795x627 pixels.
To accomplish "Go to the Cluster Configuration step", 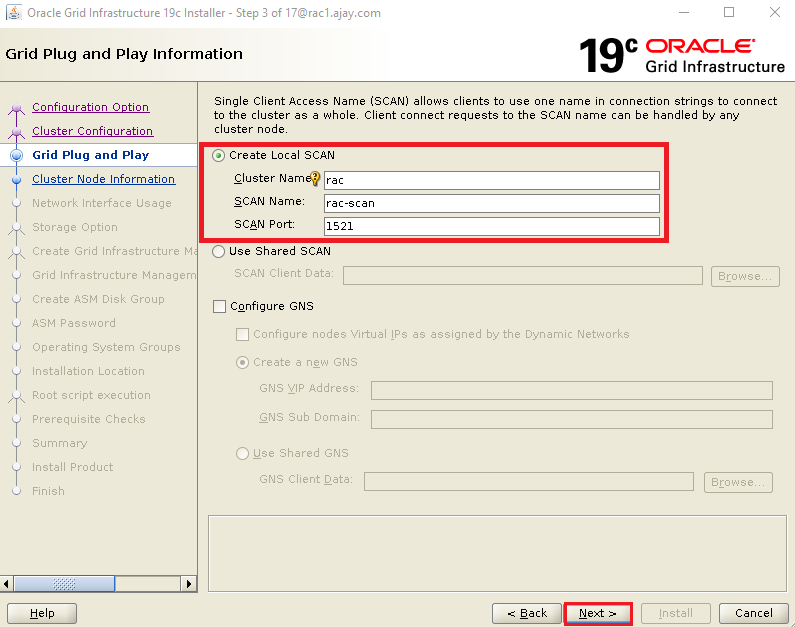I will (92, 131).
